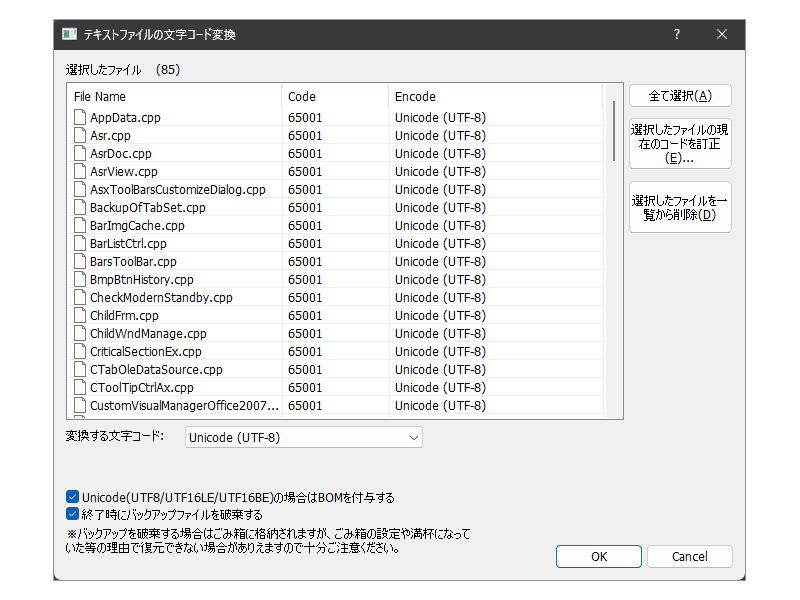Select the CToolTipCtrlAx.cpp file name
Screen dimensions: 800x600
click(x=141, y=387)
